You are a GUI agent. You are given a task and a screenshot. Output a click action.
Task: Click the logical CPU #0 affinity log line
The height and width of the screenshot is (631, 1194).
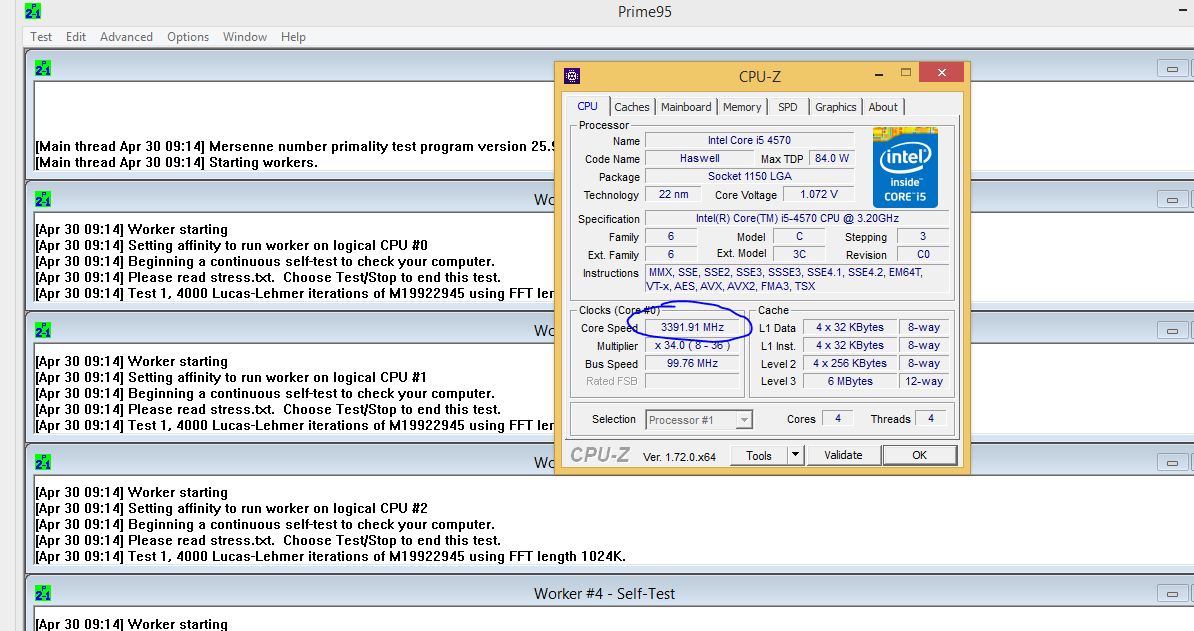pos(231,246)
